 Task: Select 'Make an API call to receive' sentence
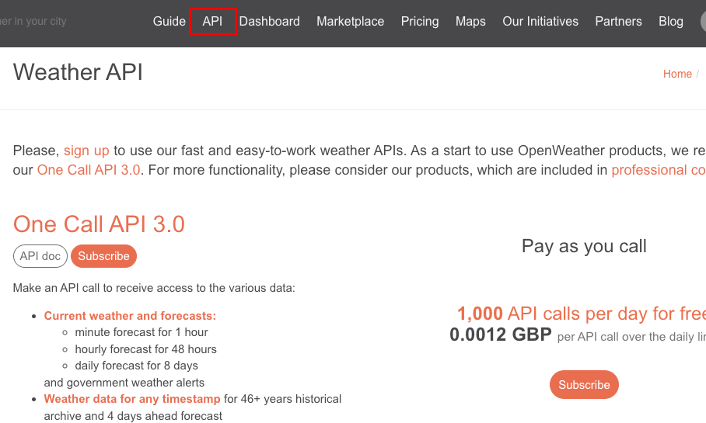click(x=154, y=288)
